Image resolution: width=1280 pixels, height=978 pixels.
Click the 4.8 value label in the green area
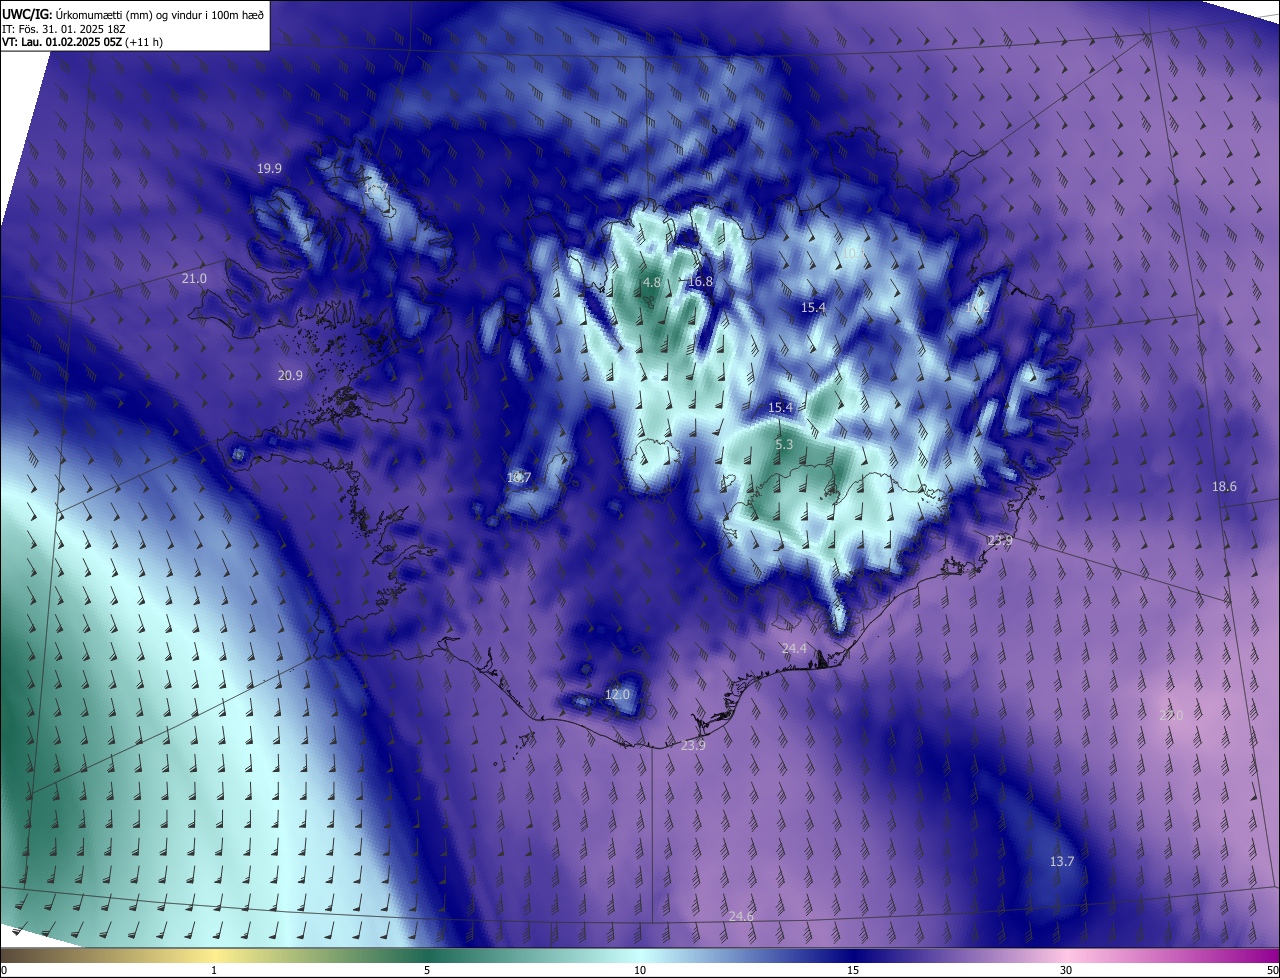tap(651, 283)
